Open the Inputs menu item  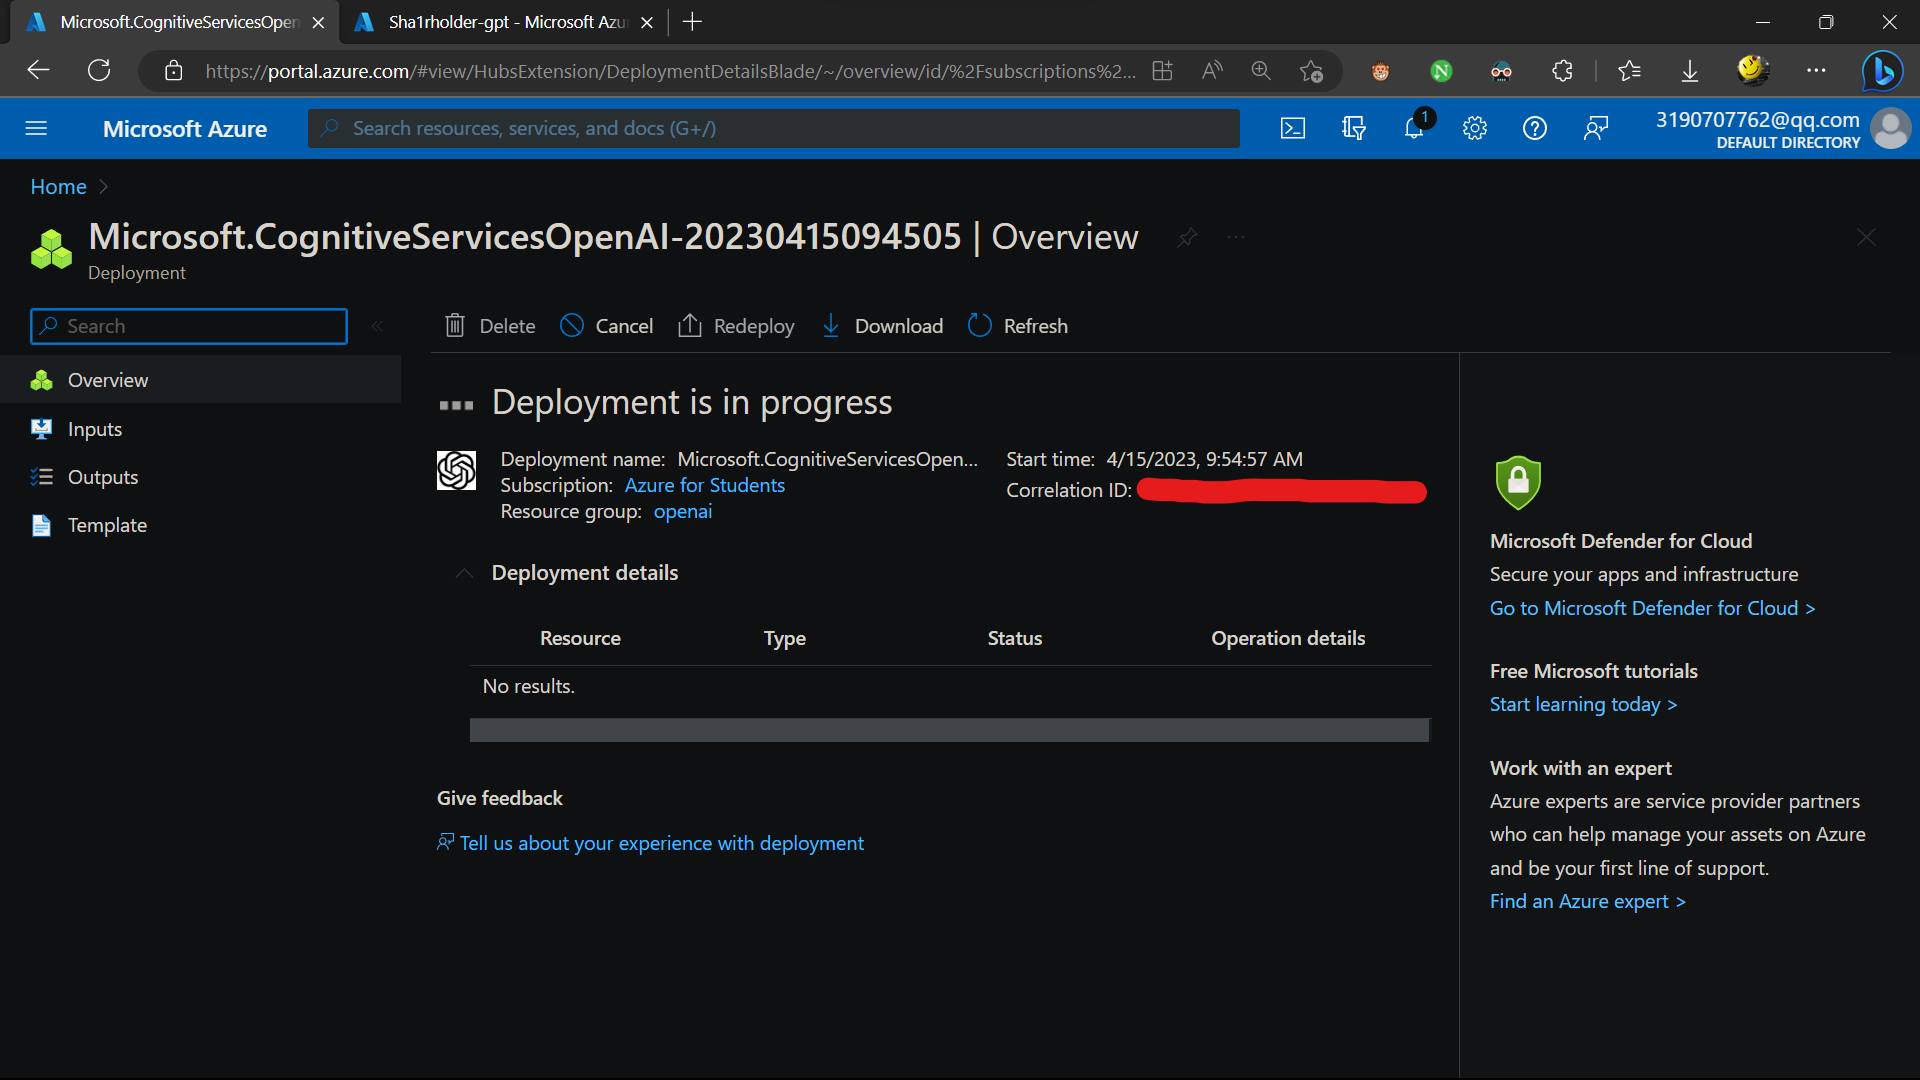click(94, 429)
